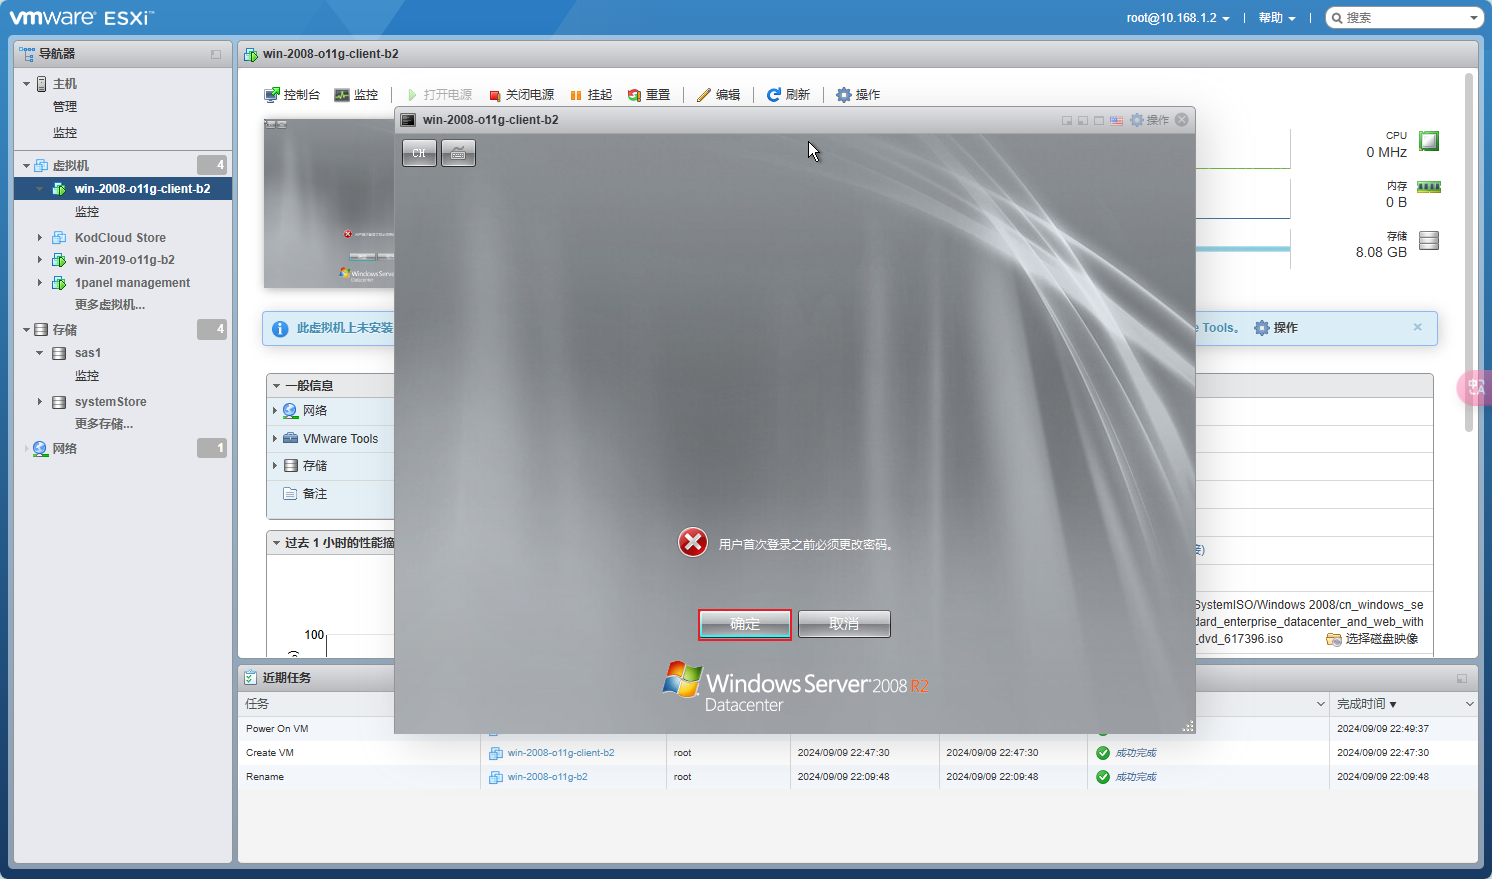The image size is (1492, 879).
Task: Refresh the VM page with 刷新
Action: 788,95
